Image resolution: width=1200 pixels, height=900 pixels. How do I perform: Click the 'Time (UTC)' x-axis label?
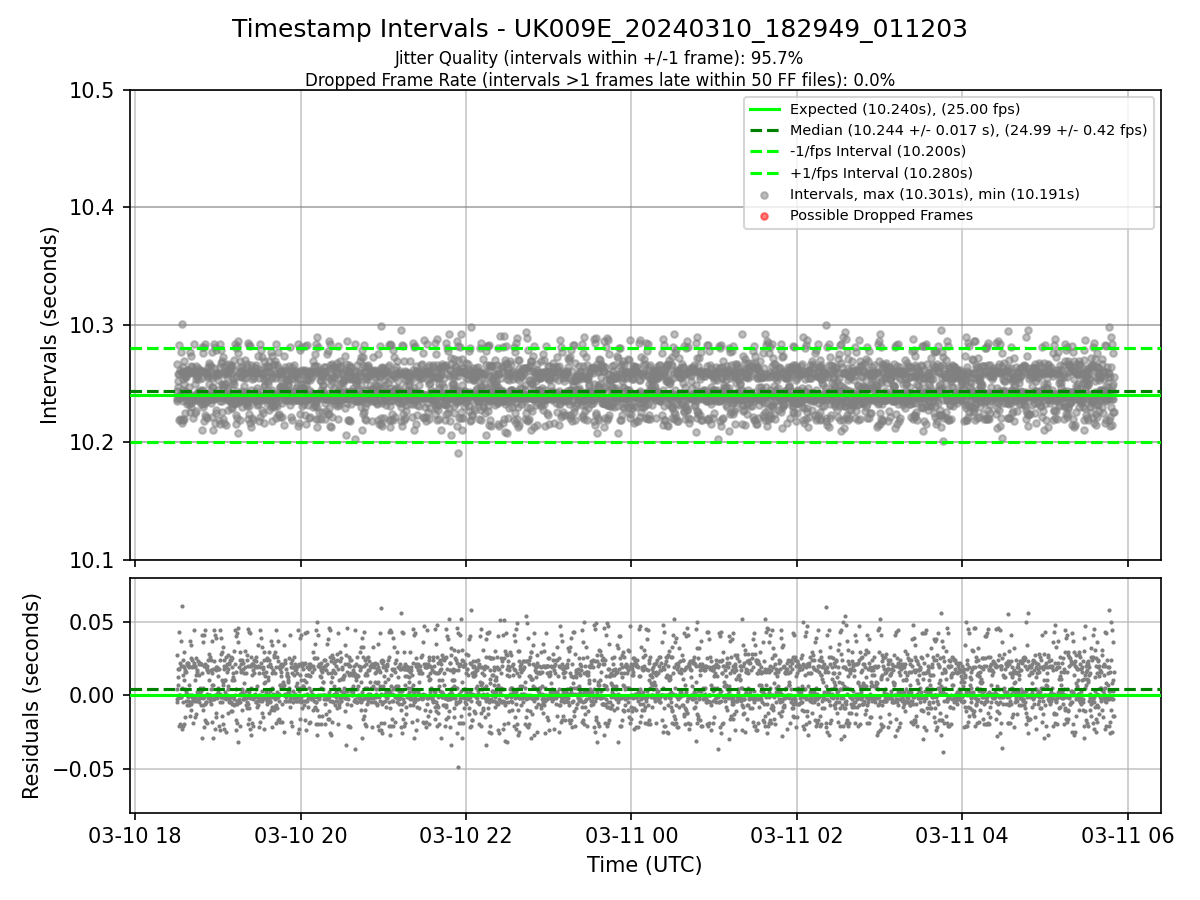tap(644, 864)
